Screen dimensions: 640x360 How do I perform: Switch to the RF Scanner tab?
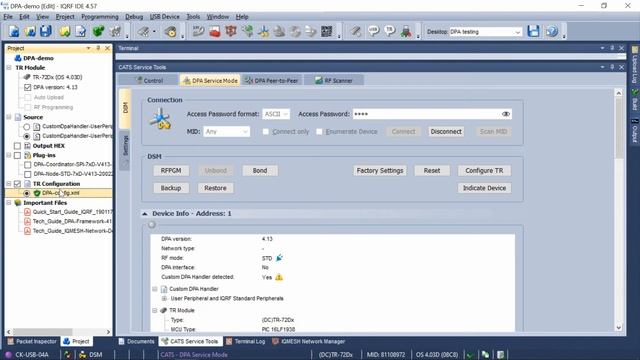click(x=334, y=80)
